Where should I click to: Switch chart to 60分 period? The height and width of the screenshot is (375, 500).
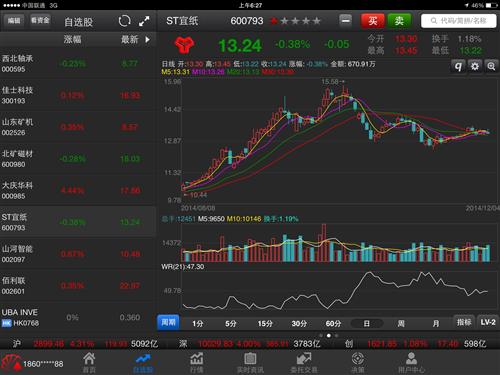pyautogui.click(x=333, y=323)
